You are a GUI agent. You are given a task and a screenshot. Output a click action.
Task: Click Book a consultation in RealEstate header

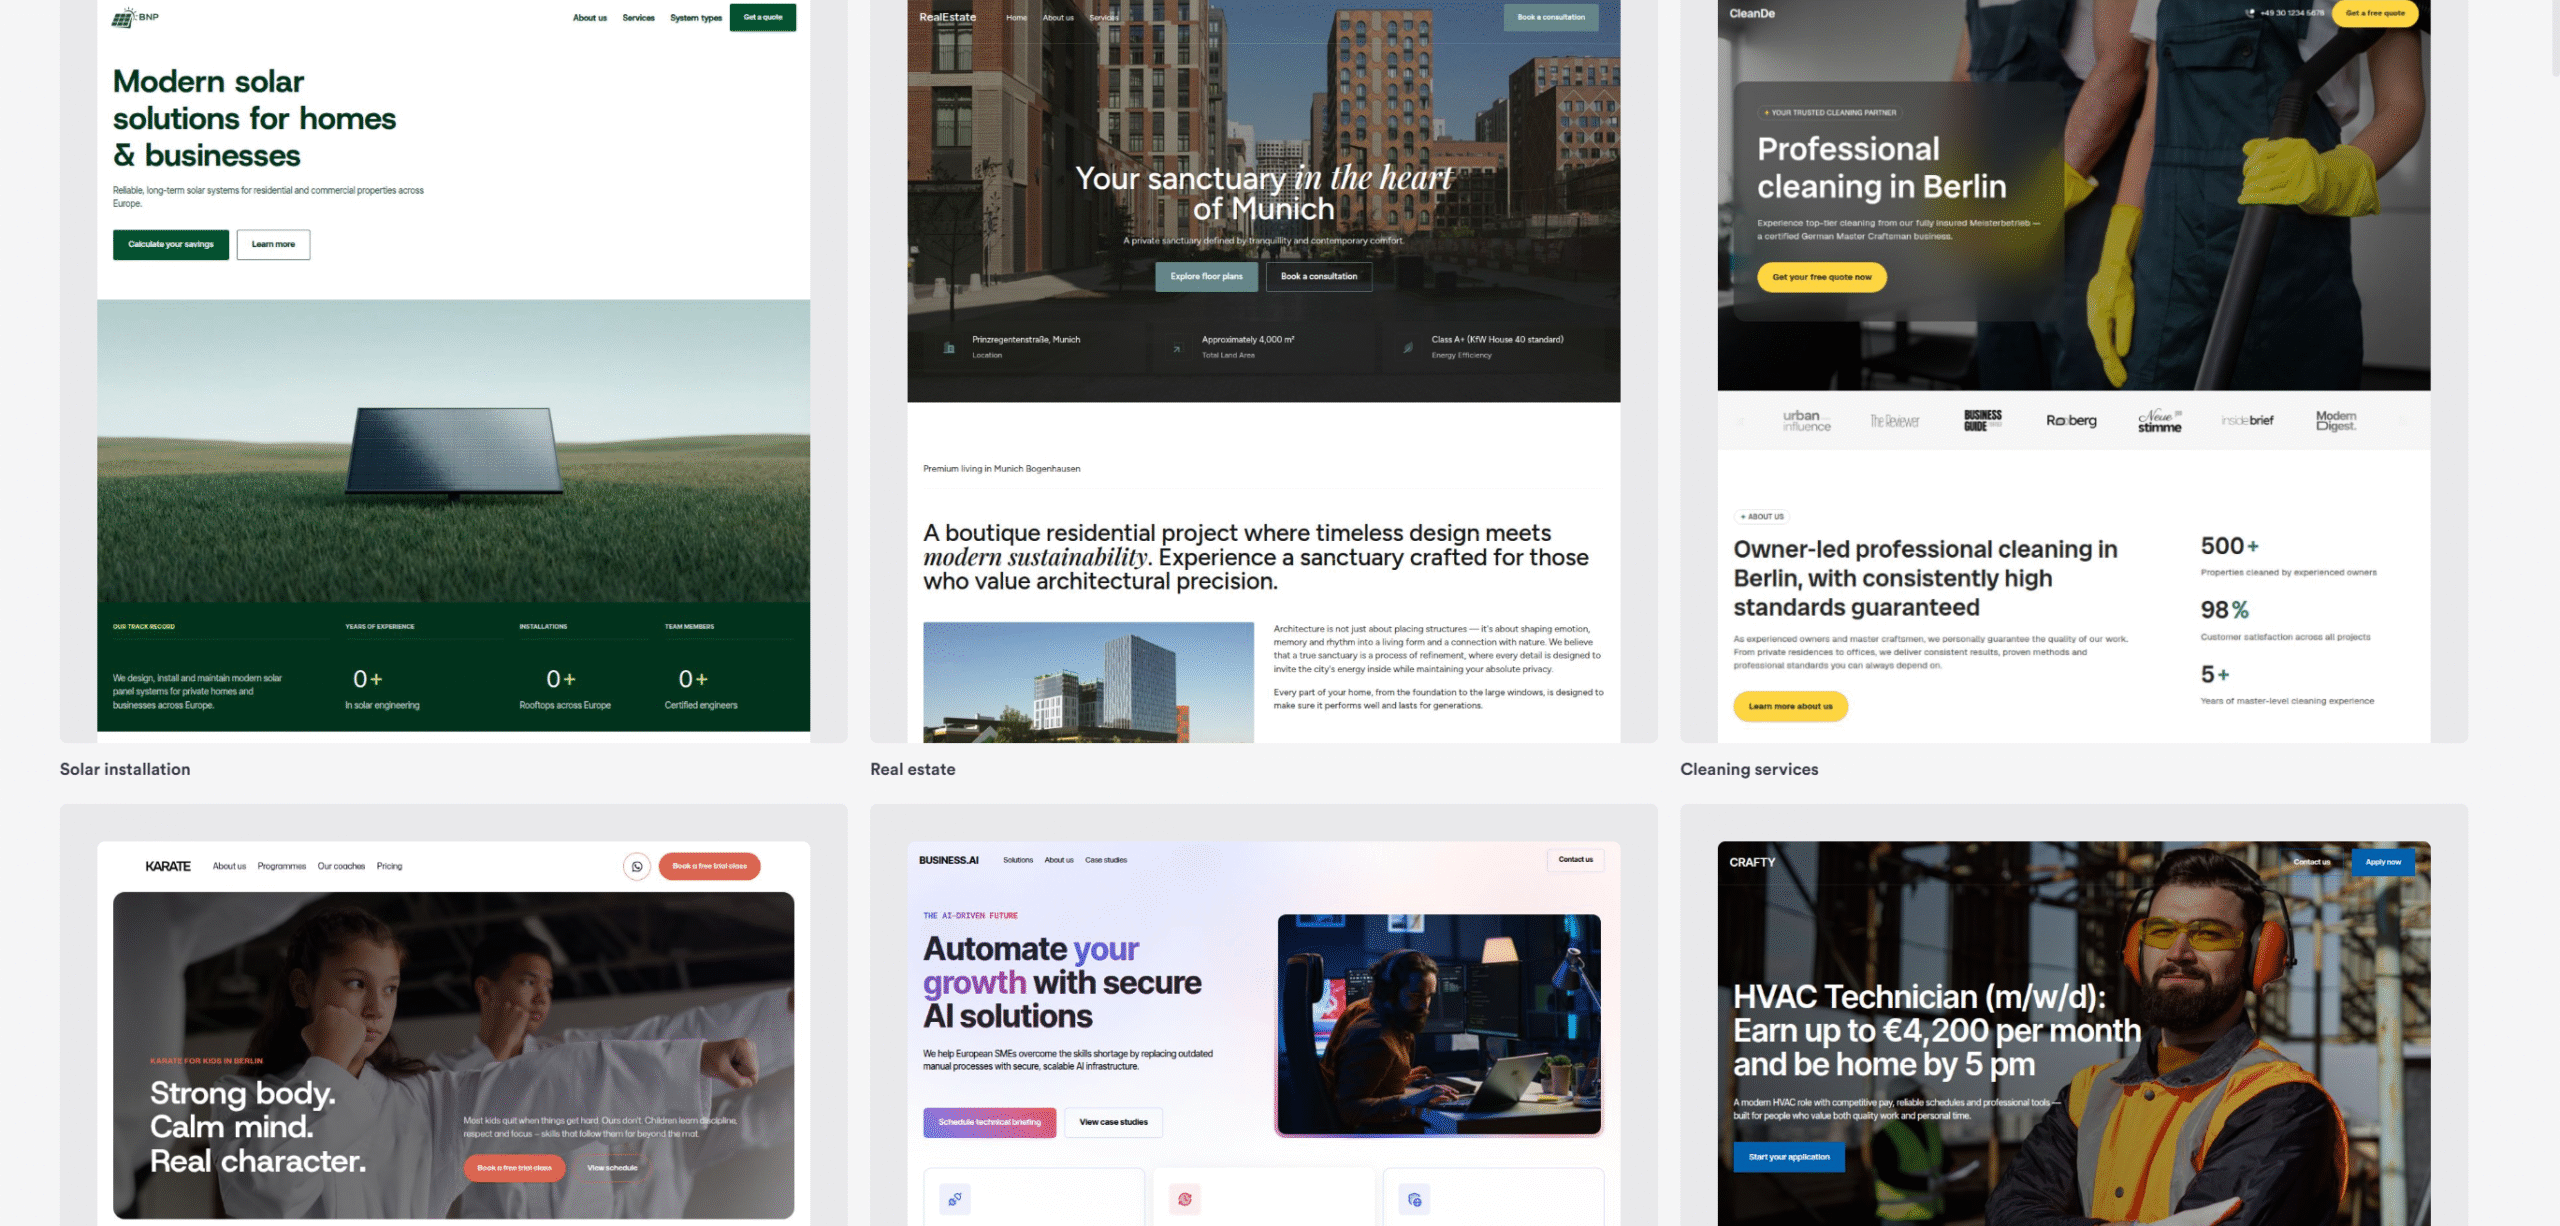coord(1551,17)
